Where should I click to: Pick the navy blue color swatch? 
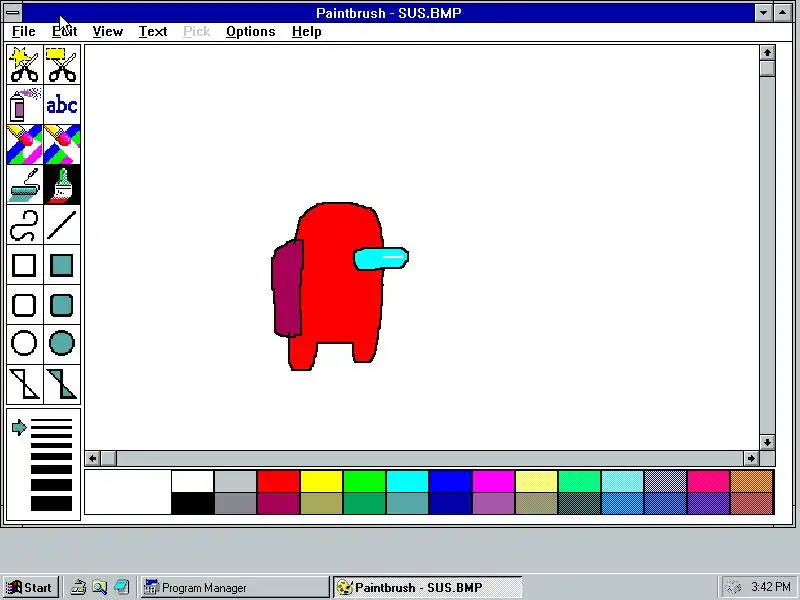(x=451, y=504)
